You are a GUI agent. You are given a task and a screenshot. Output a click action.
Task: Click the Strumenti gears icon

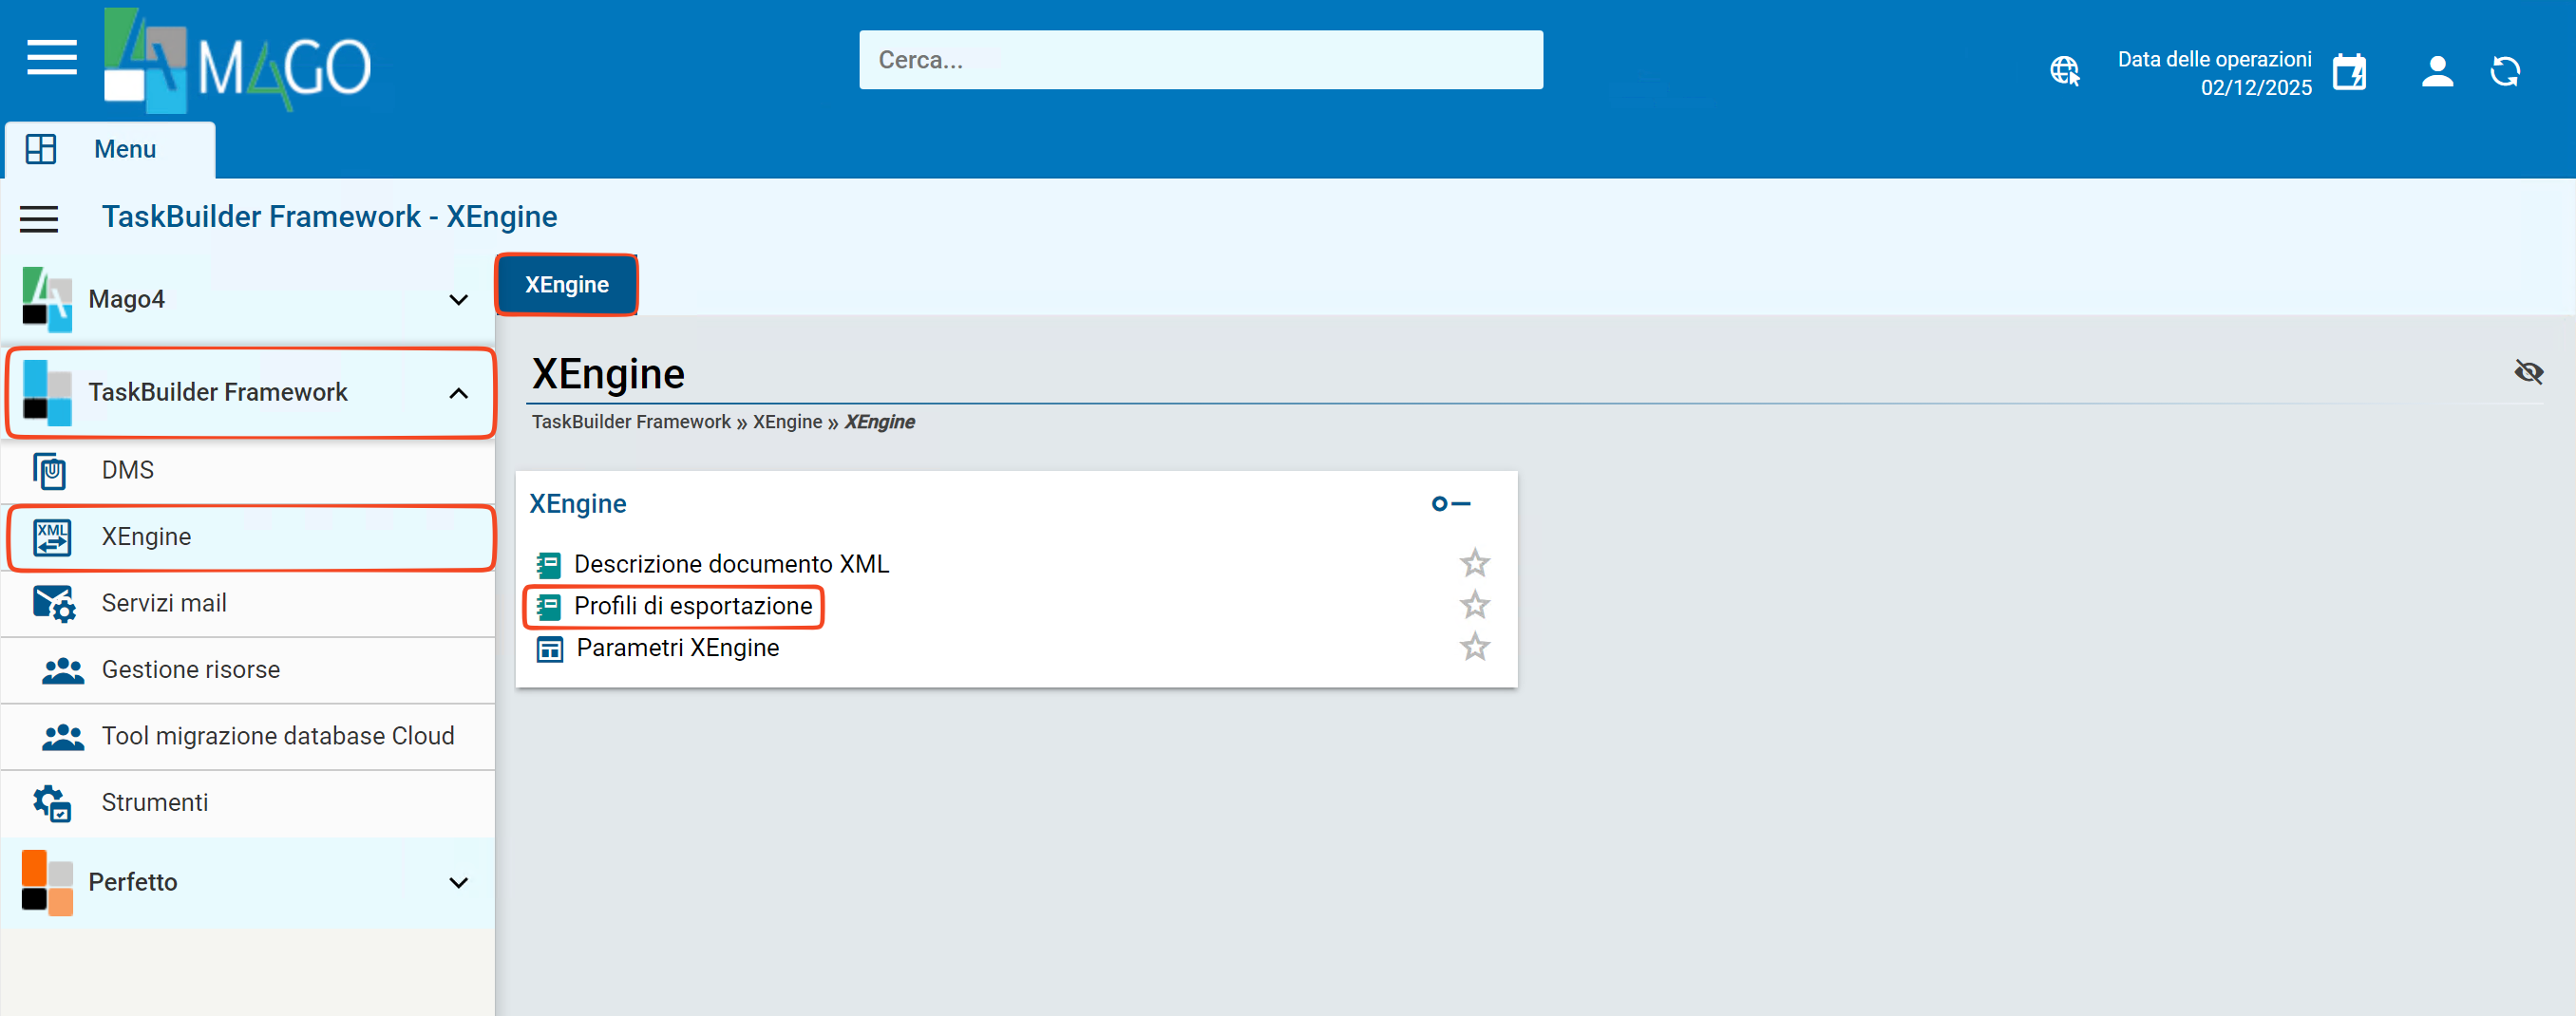pos(52,803)
